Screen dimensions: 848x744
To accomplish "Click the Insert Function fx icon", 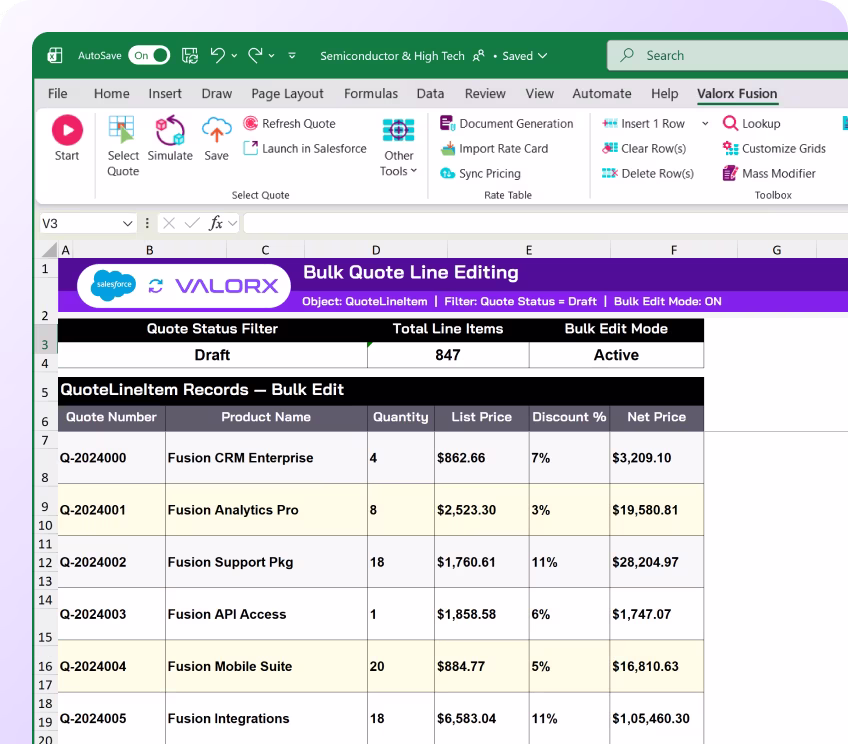I will click(x=216, y=223).
